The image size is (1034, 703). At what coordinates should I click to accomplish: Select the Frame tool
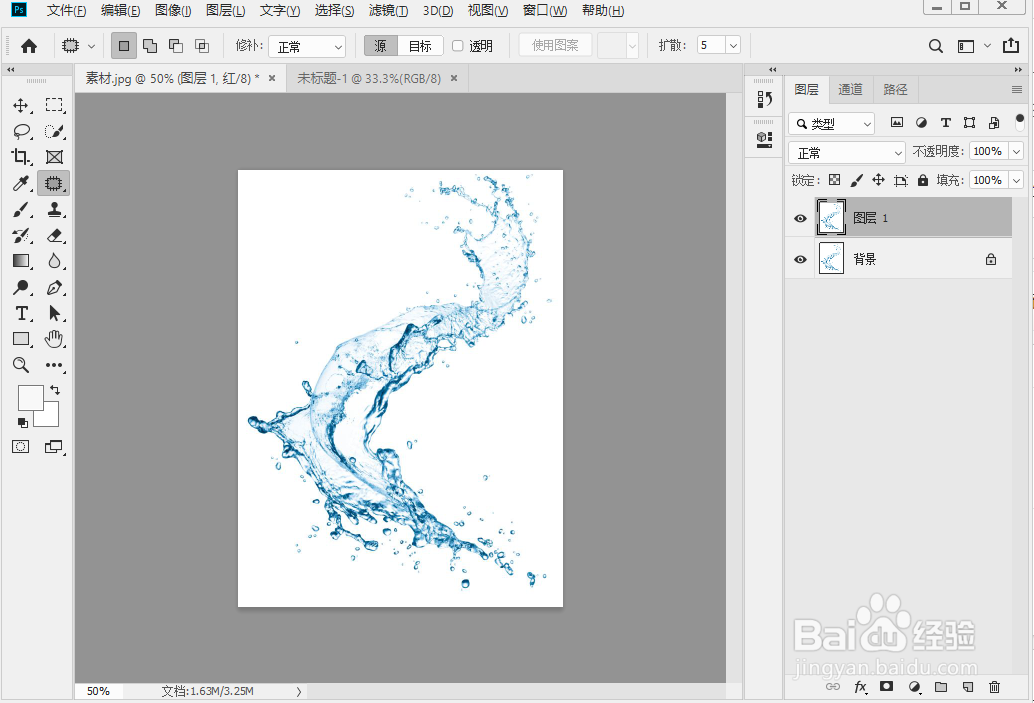(x=54, y=157)
